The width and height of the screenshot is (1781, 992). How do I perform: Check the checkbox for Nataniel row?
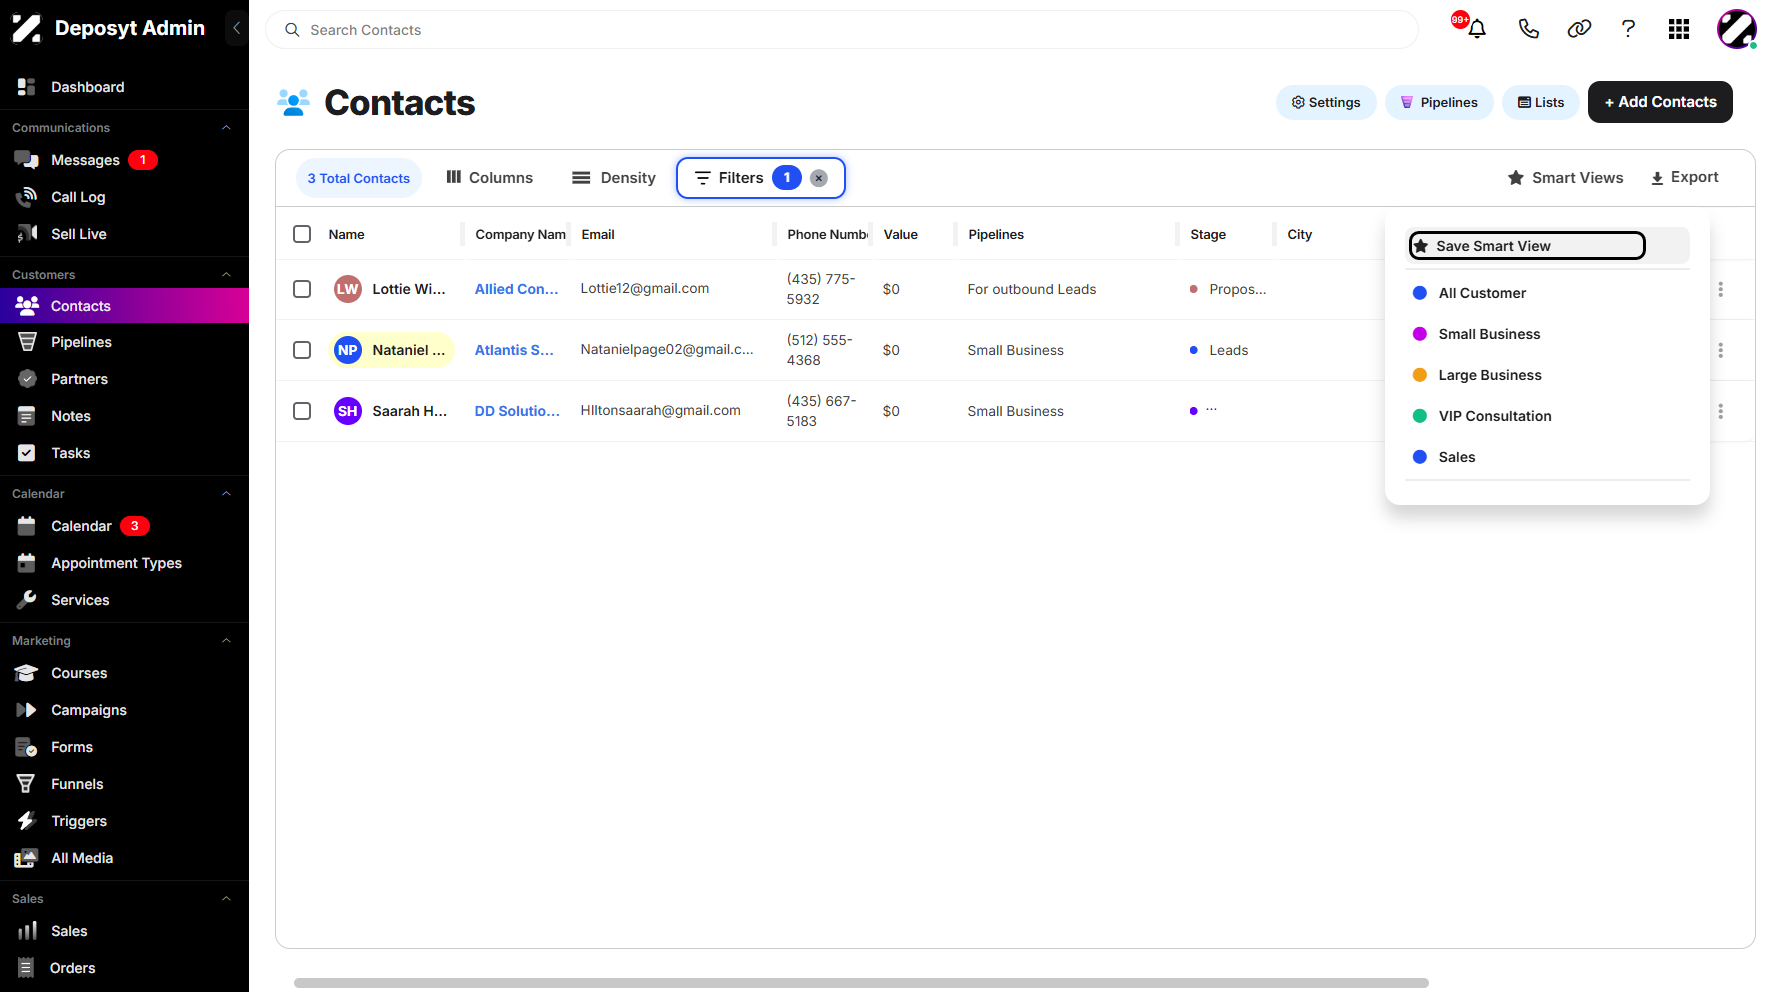pos(302,350)
